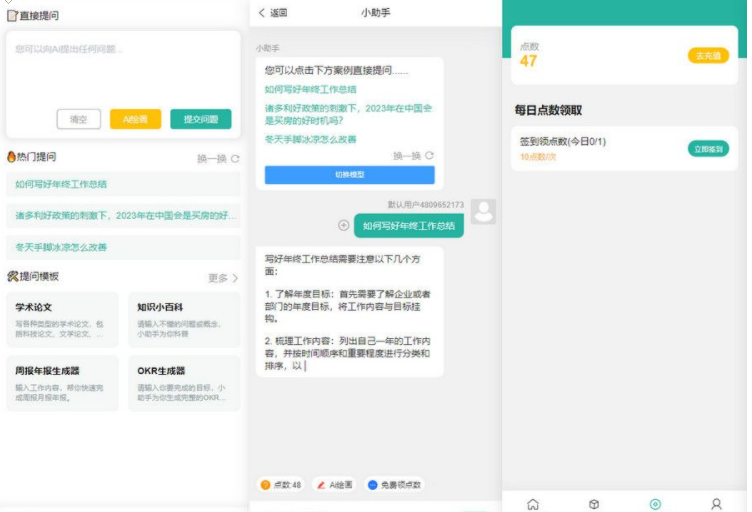Click the plus icon beside the sent message
The height and width of the screenshot is (512, 752).
click(x=344, y=226)
